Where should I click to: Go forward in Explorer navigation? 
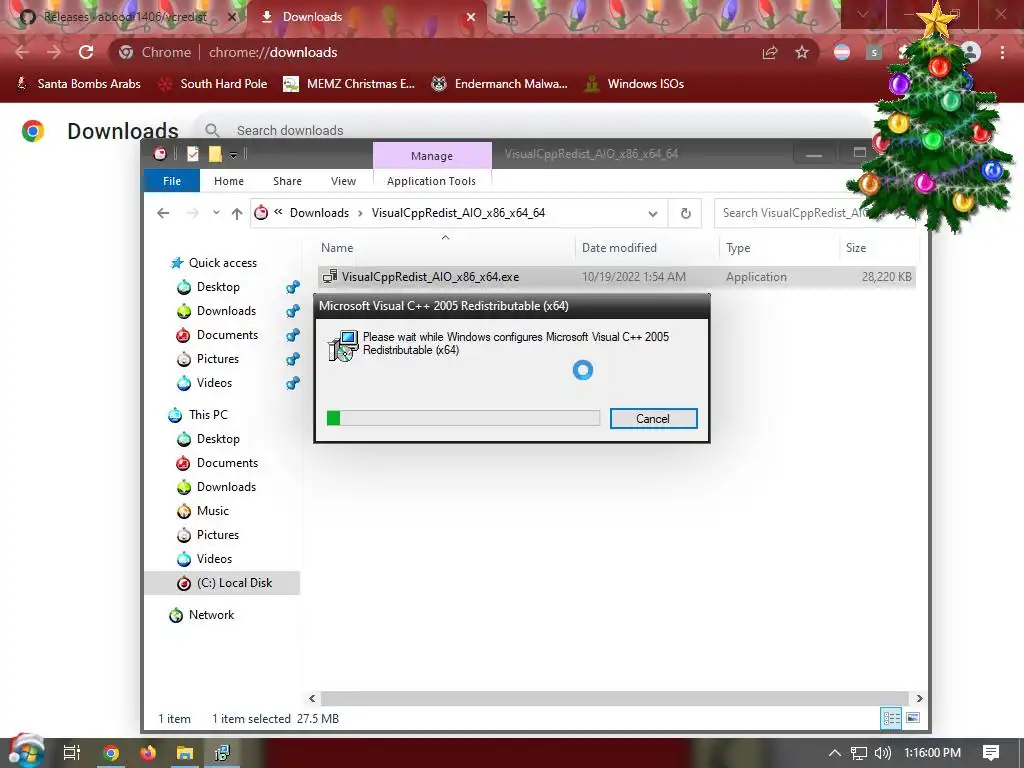(192, 213)
